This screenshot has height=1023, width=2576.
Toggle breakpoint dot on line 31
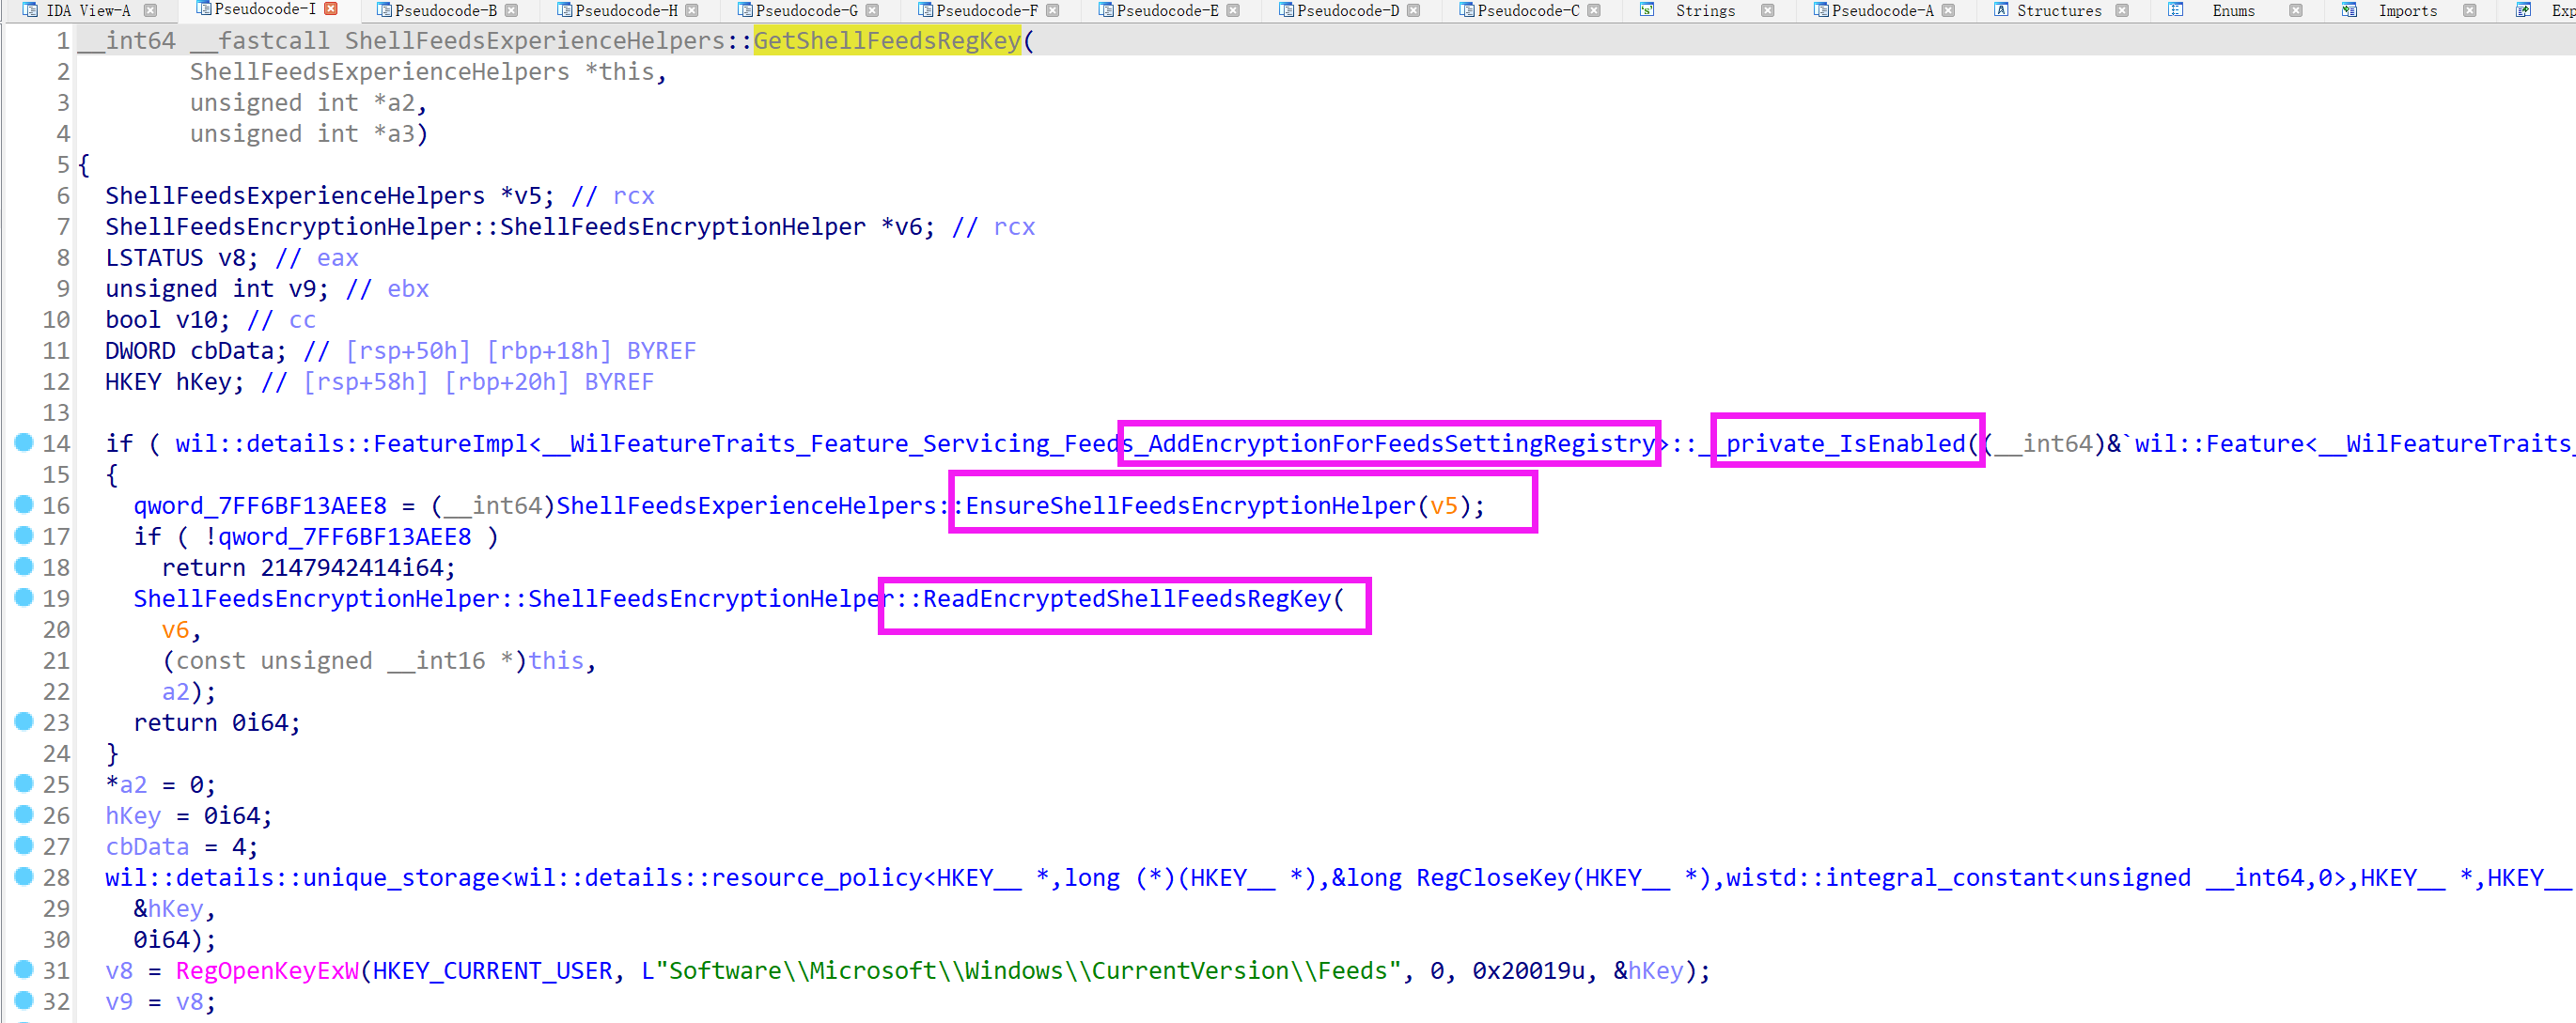[24, 969]
